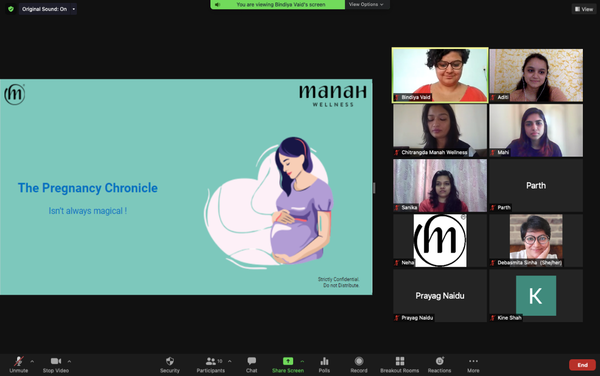Viewport: 600px width, 376px height.
Task: Open video options arrow next to Stop Video
Action: click(x=69, y=361)
